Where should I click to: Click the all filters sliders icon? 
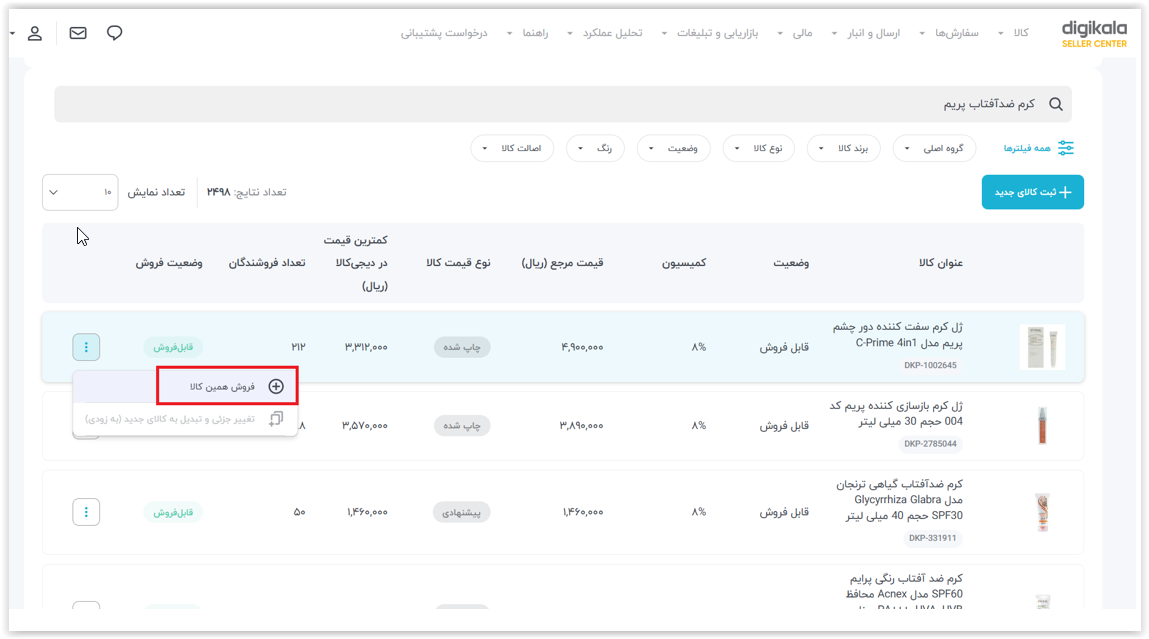(1065, 148)
